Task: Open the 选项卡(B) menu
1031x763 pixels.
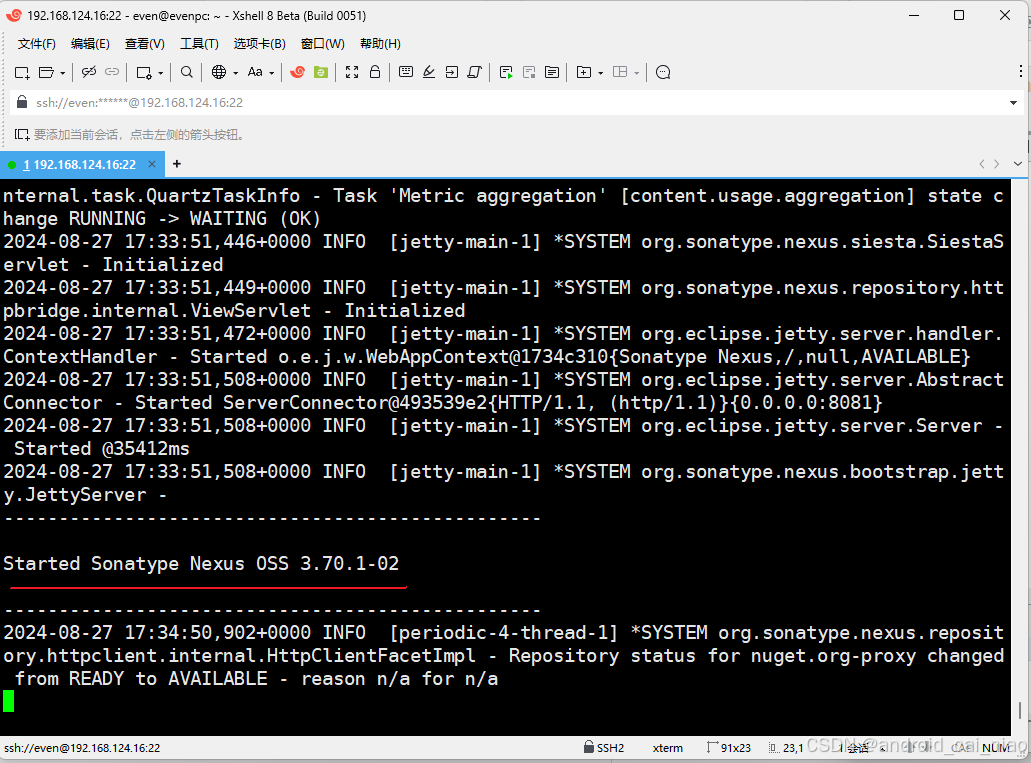Action: click(x=260, y=44)
